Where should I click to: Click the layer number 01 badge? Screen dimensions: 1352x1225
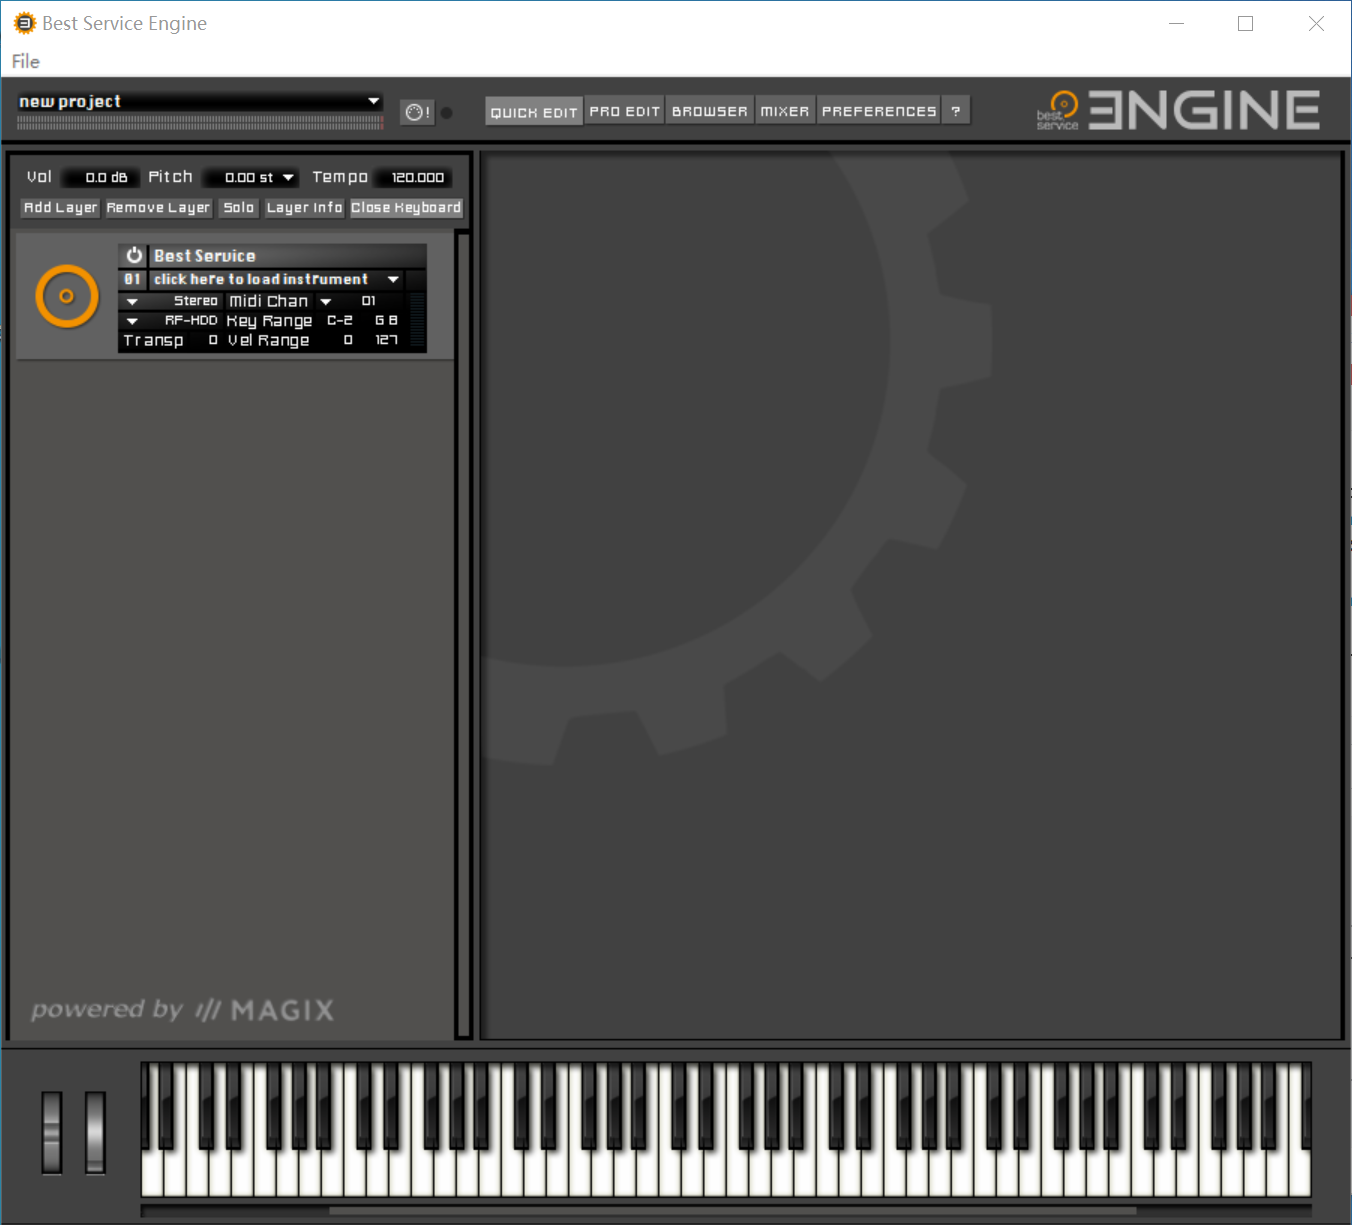(132, 279)
